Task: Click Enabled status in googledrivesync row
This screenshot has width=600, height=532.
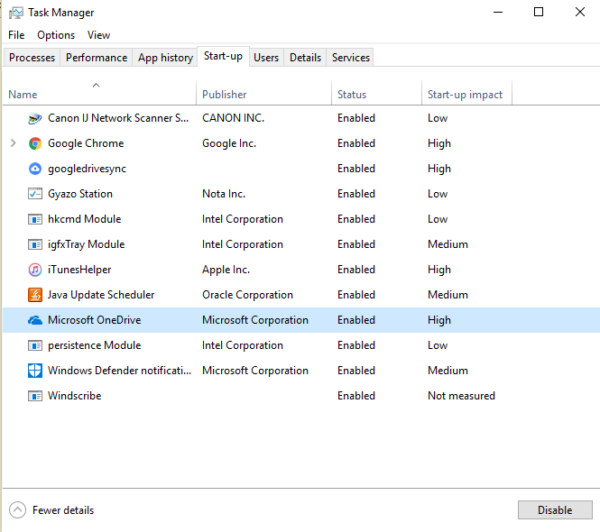Action: (x=356, y=169)
